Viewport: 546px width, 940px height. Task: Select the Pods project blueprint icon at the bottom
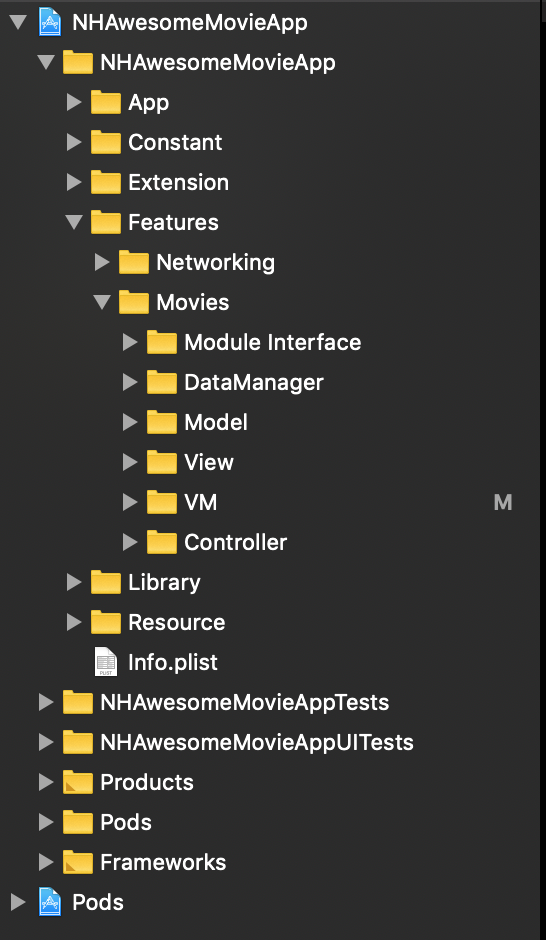point(50,902)
